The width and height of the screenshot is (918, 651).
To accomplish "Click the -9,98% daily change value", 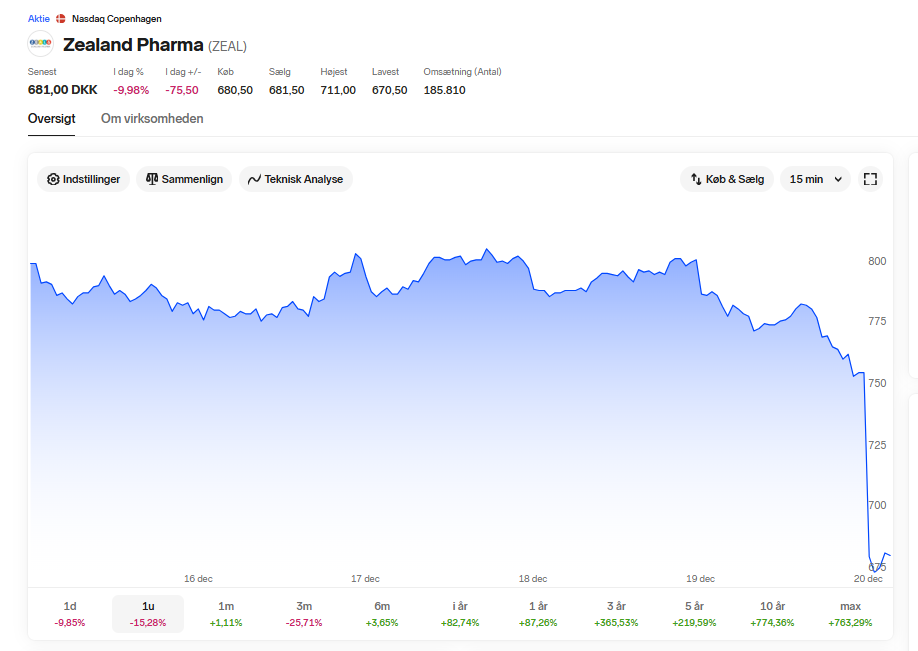I will click(131, 90).
